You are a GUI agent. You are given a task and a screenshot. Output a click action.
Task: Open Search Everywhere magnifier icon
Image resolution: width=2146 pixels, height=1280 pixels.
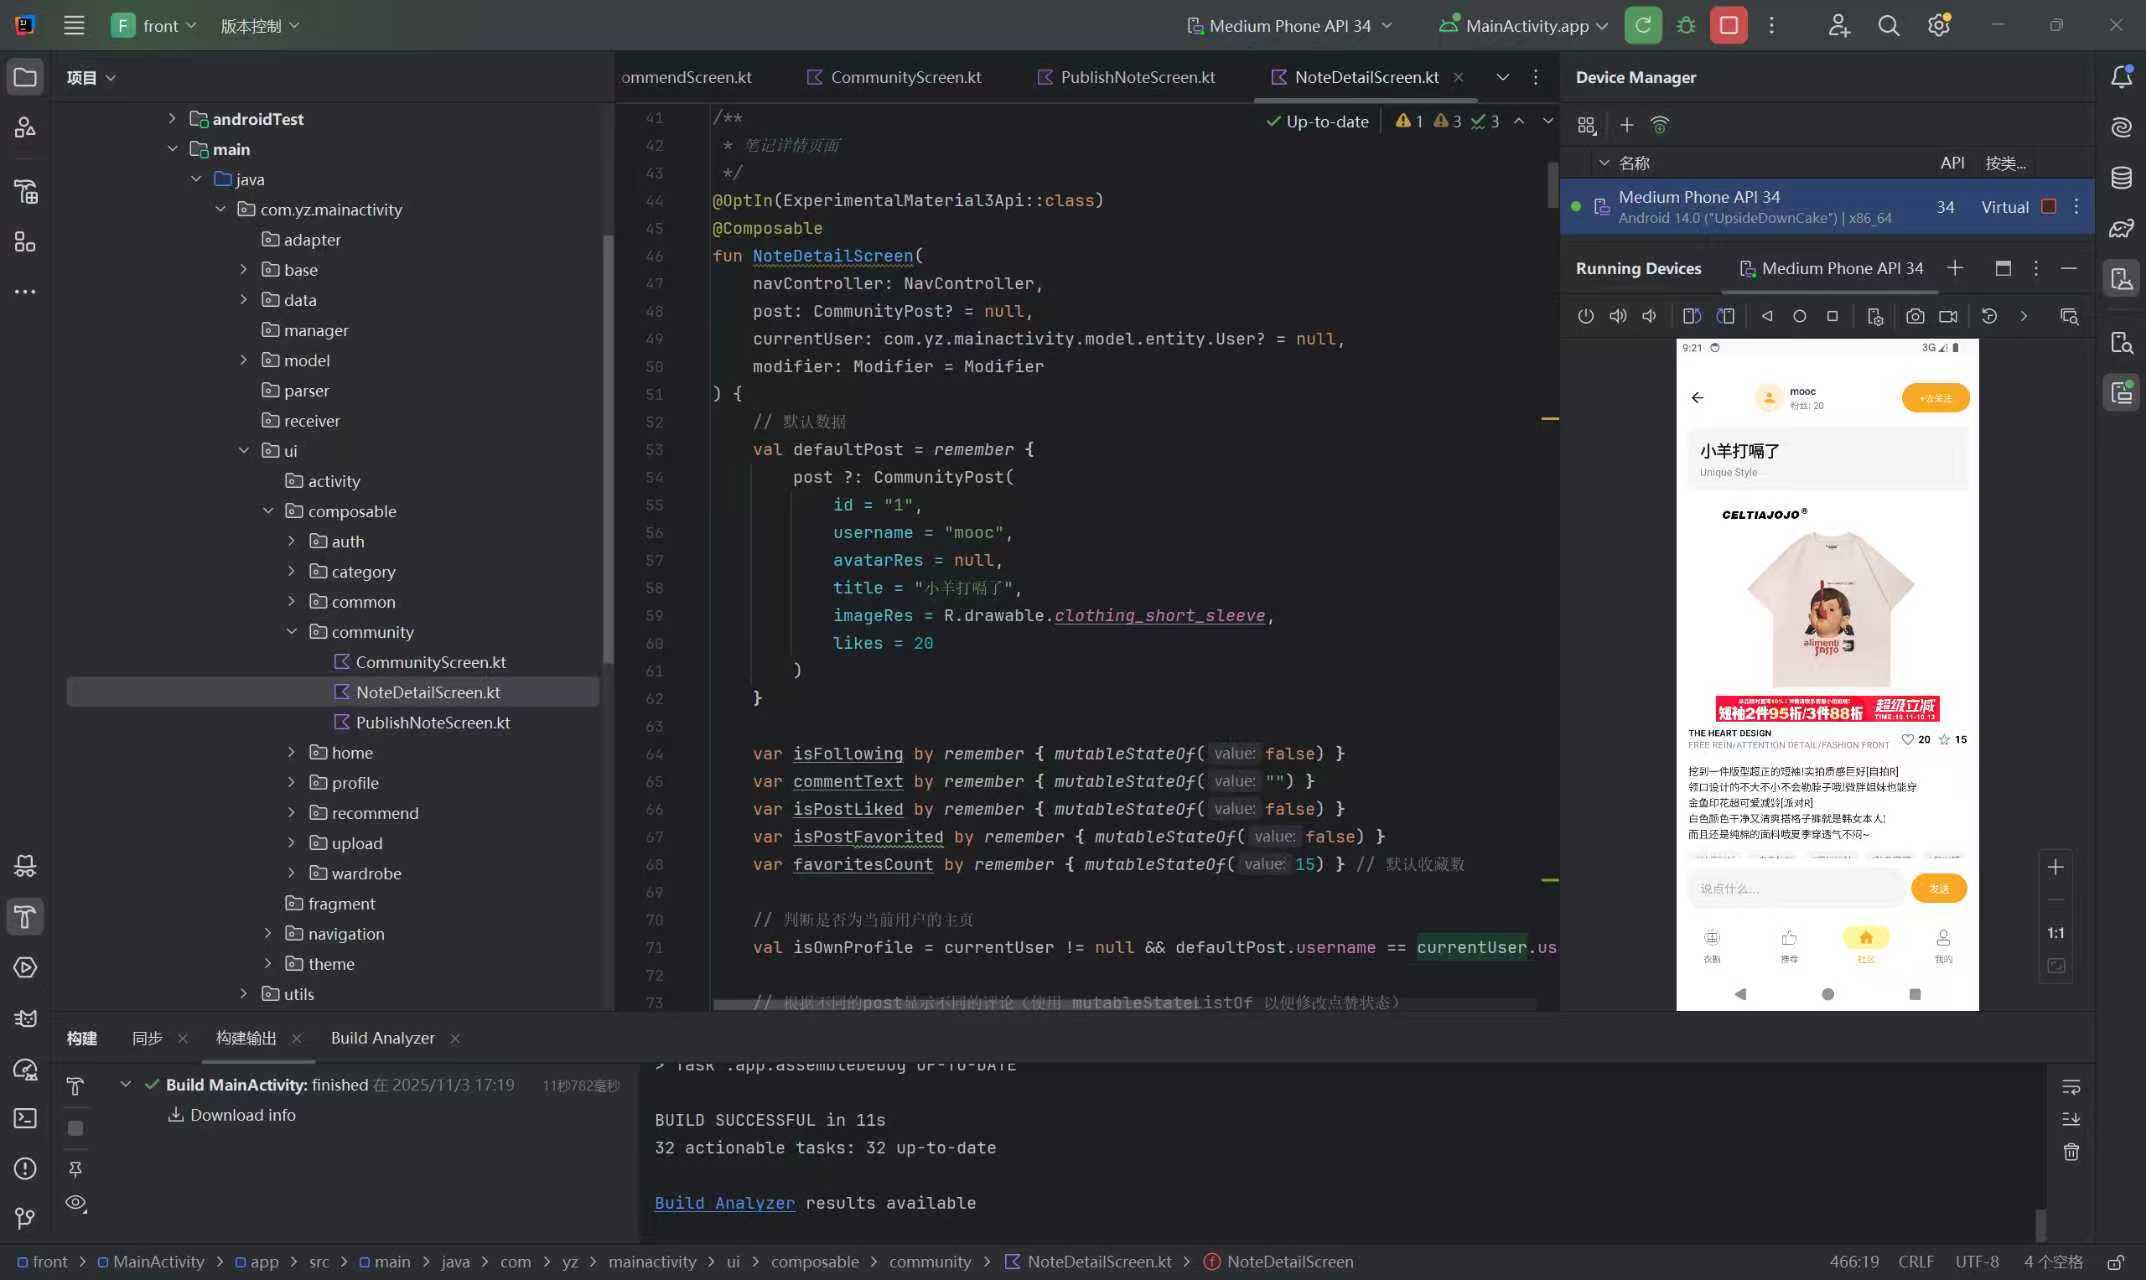(1888, 26)
